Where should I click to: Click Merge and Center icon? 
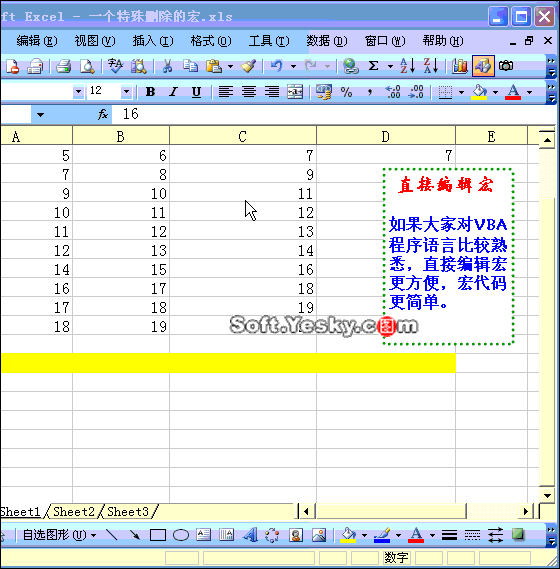(295, 92)
